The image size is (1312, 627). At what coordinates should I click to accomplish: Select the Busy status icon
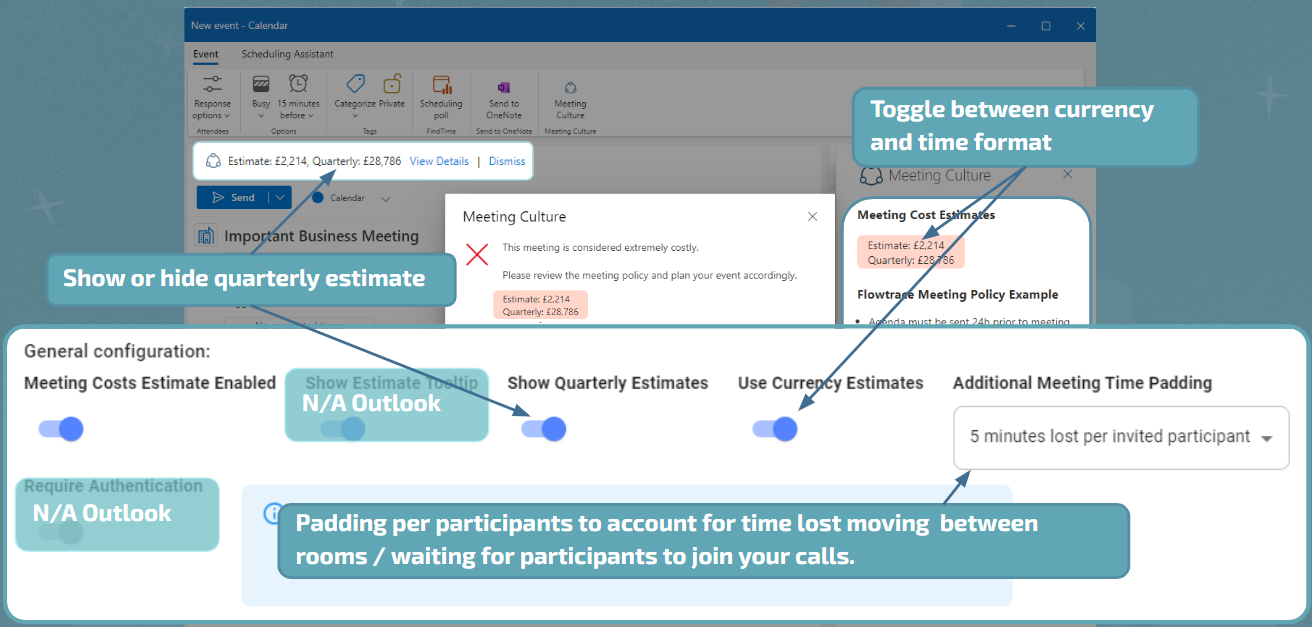click(261, 95)
